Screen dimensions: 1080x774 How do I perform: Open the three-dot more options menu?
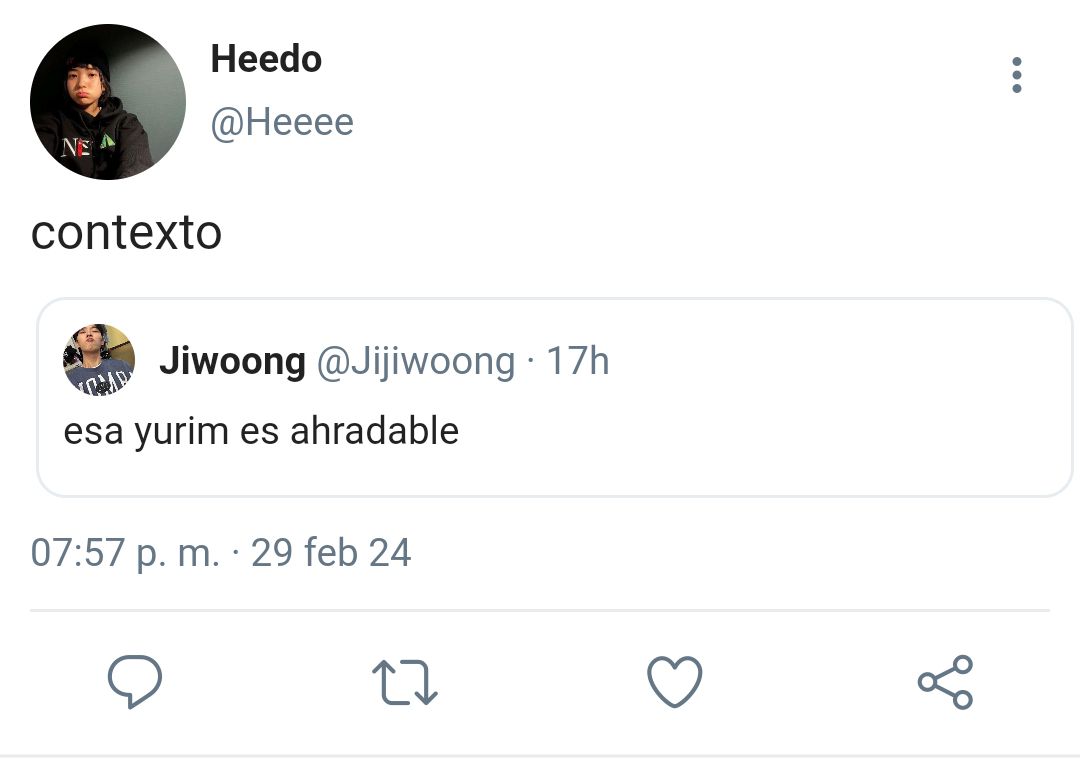tap(1016, 74)
